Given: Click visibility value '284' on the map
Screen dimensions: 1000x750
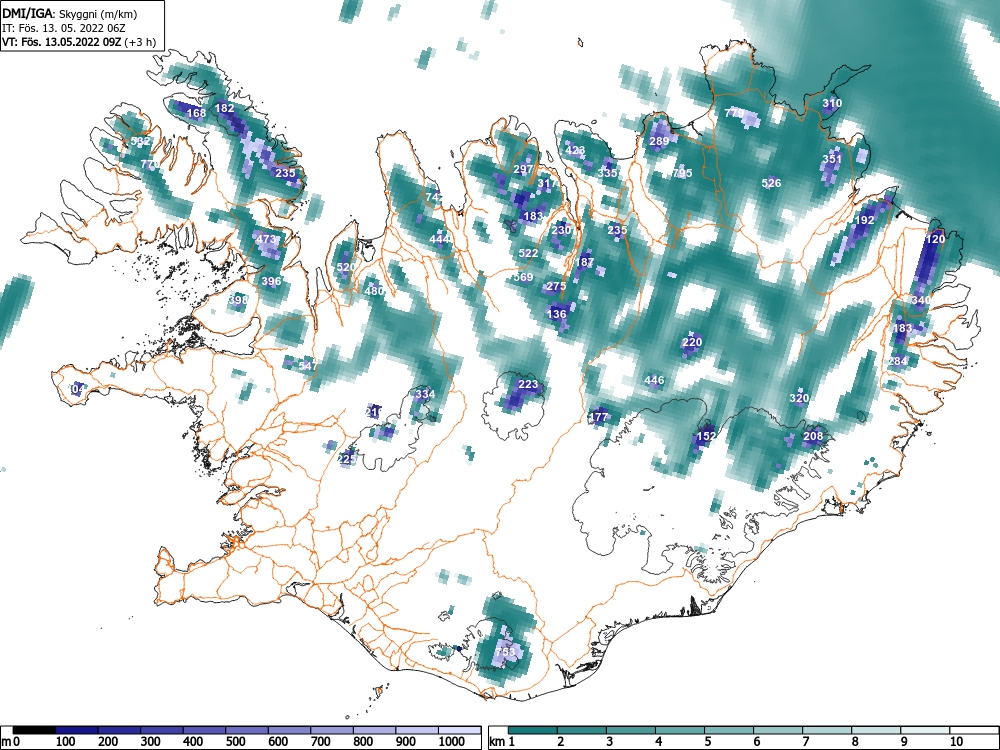Looking at the screenshot, I should point(897,361).
